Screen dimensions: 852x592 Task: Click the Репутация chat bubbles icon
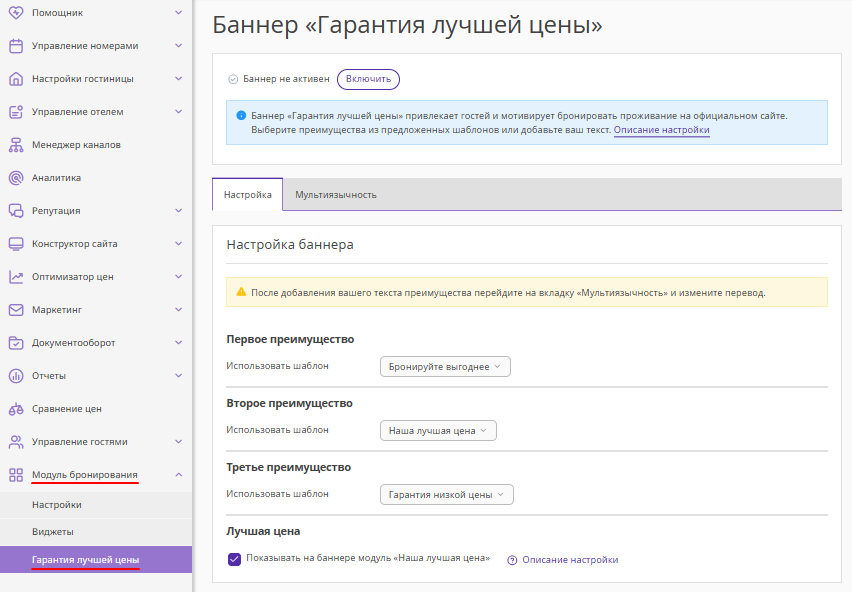(16, 211)
